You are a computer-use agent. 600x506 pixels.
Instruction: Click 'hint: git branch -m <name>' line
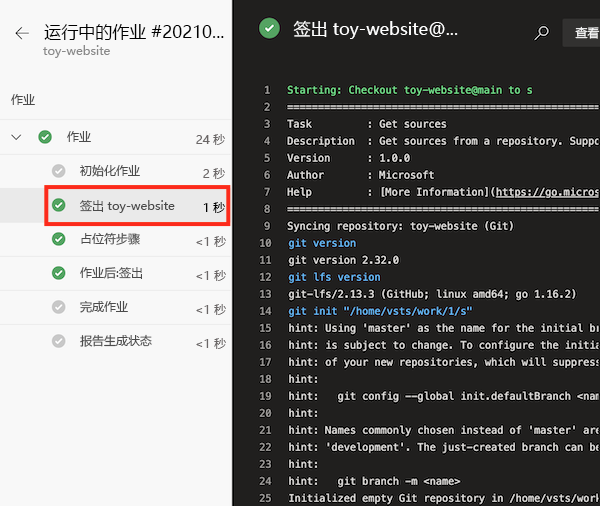[374, 481]
